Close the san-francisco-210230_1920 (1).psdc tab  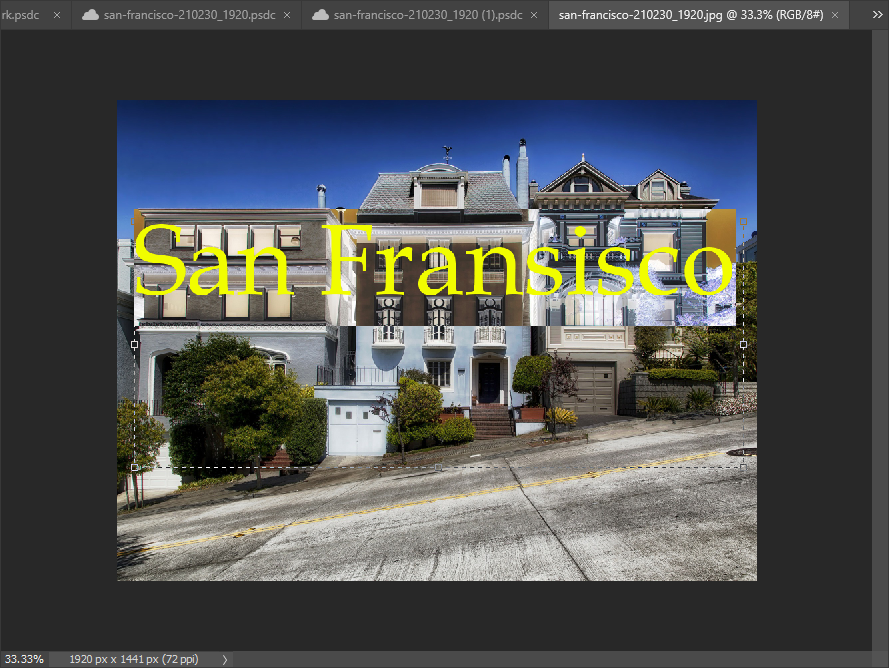534,15
